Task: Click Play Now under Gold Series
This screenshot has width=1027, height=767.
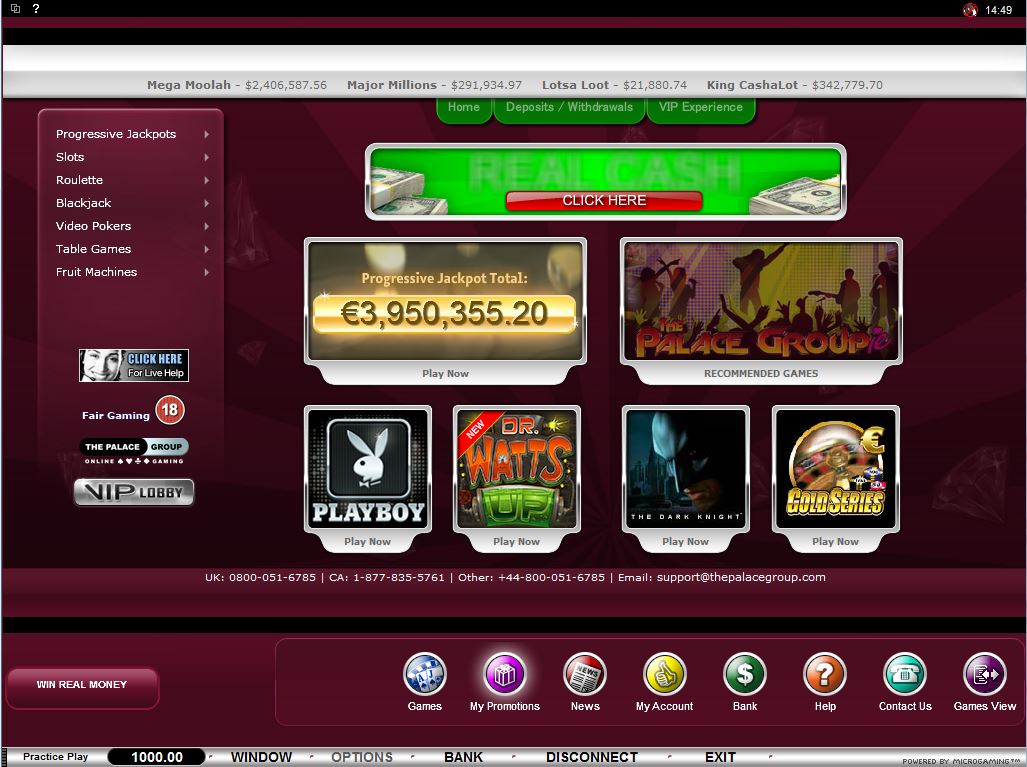Action: coord(835,542)
